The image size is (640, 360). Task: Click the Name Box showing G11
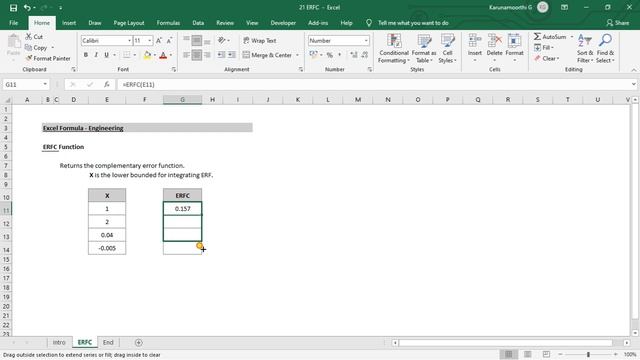click(x=22, y=84)
